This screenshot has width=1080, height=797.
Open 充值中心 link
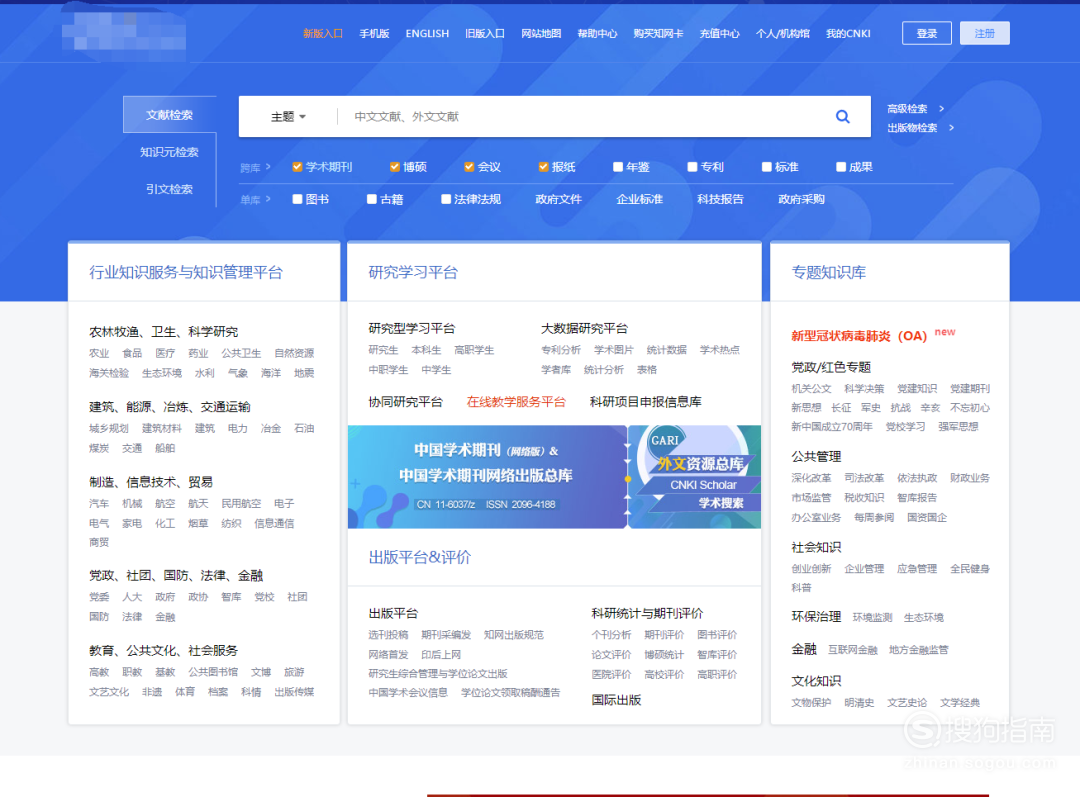(720, 33)
